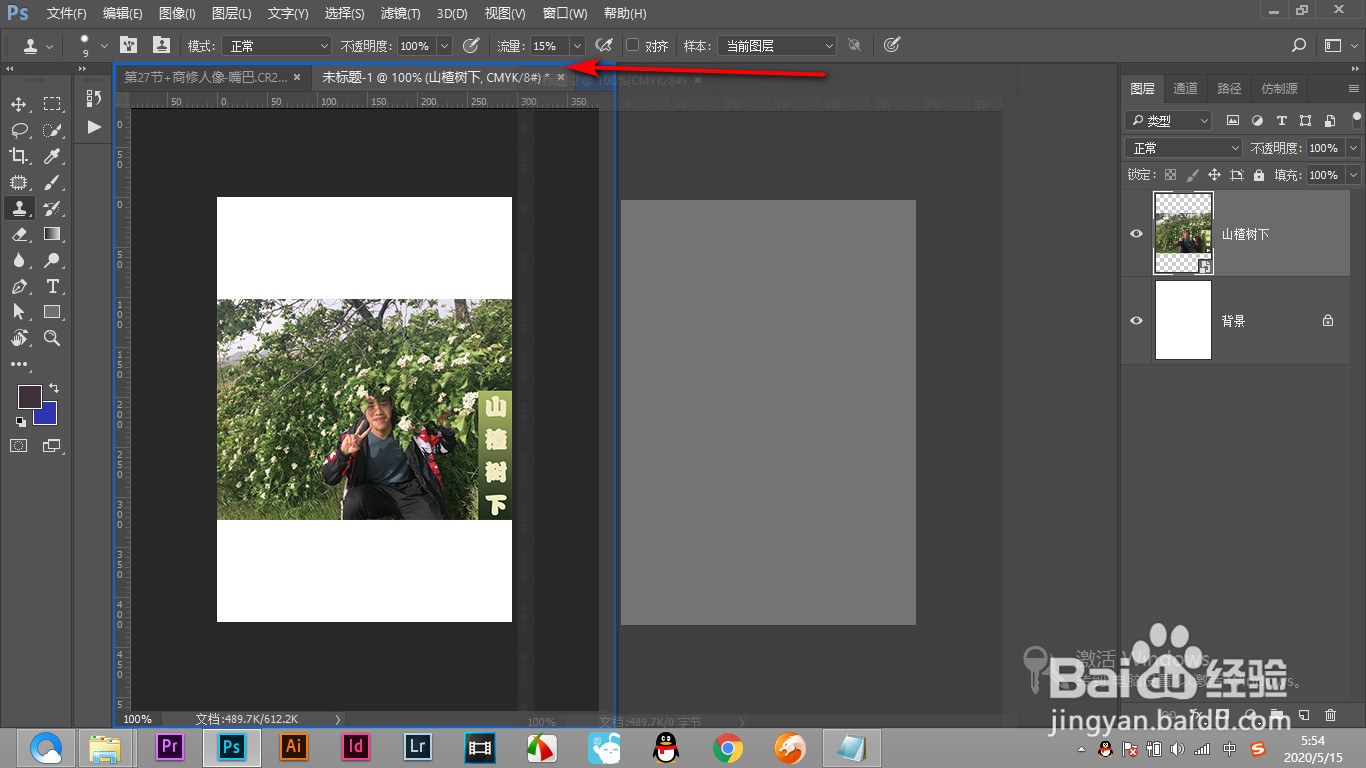The height and width of the screenshot is (768, 1366).
Task: Select the Dodge tool
Action: [52, 260]
